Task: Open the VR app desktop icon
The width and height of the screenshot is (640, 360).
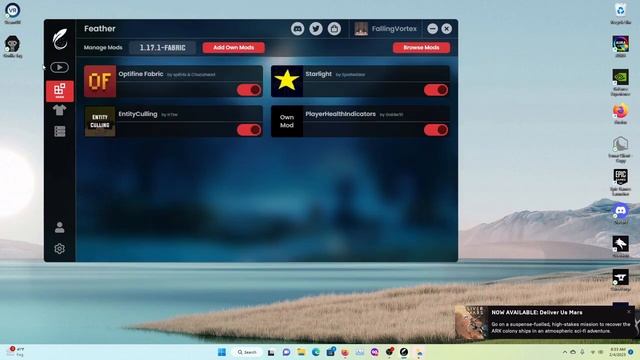Action: click(x=13, y=13)
